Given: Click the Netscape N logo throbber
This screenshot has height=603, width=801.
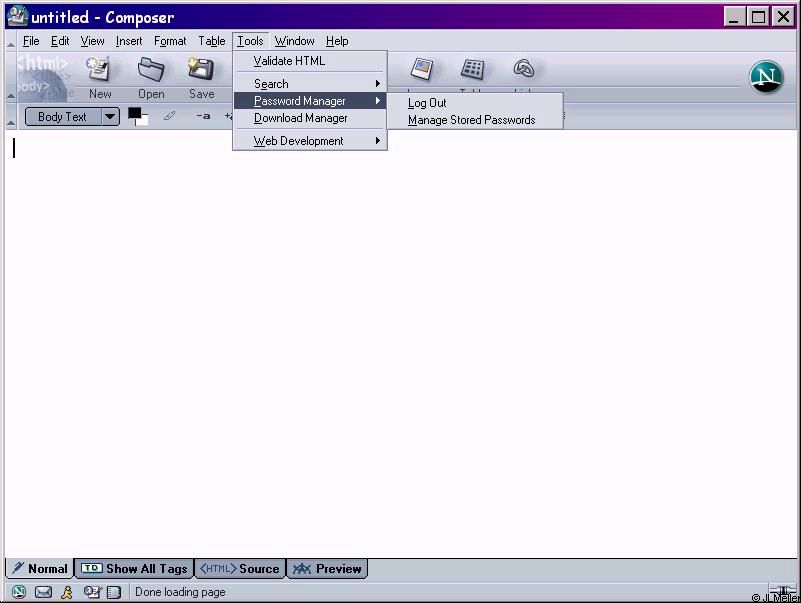Looking at the screenshot, I should (766, 77).
